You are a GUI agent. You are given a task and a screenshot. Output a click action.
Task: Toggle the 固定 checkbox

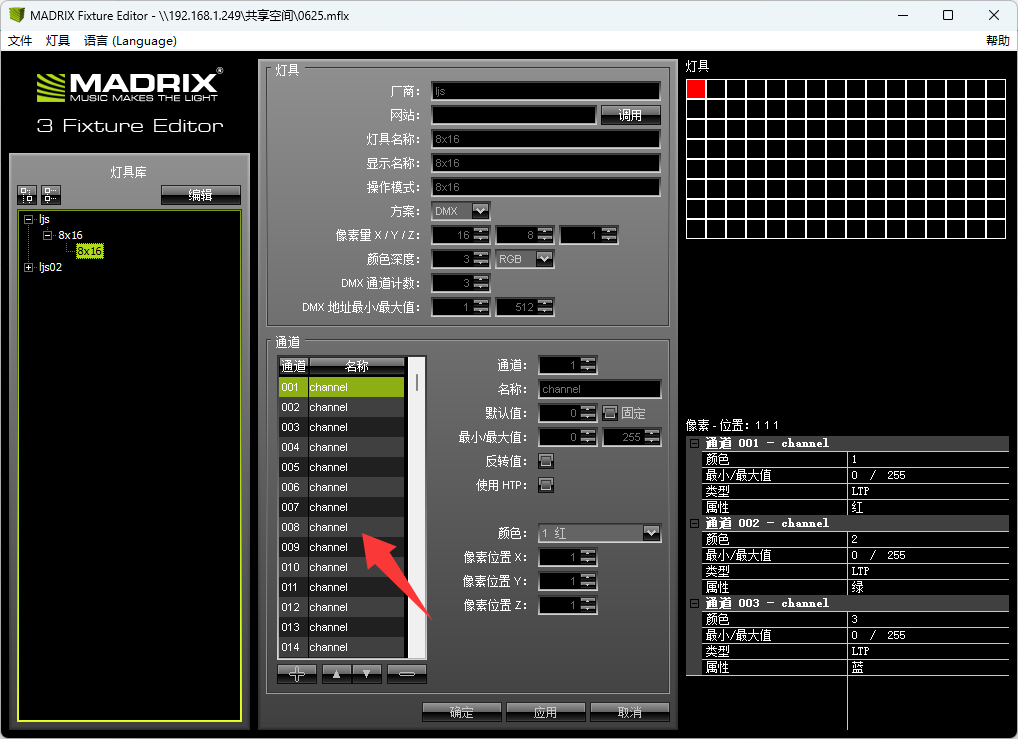click(610, 413)
